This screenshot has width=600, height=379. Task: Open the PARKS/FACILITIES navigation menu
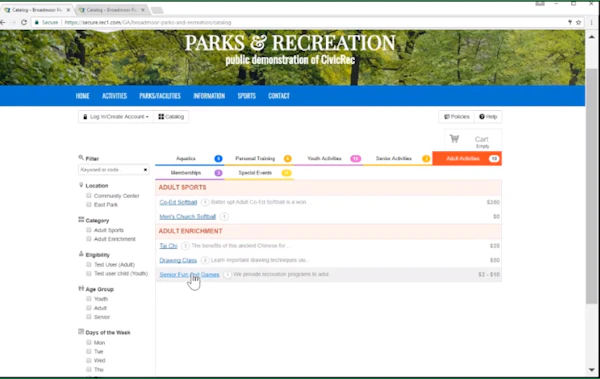(x=160, y=96)
